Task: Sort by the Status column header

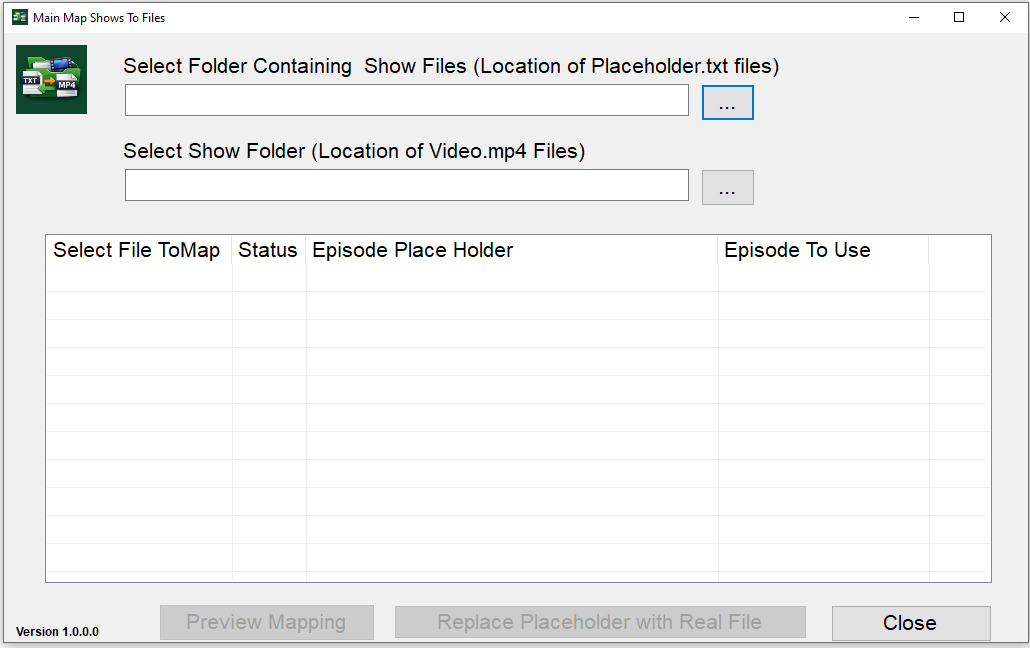Action: [x=268, y=250]
